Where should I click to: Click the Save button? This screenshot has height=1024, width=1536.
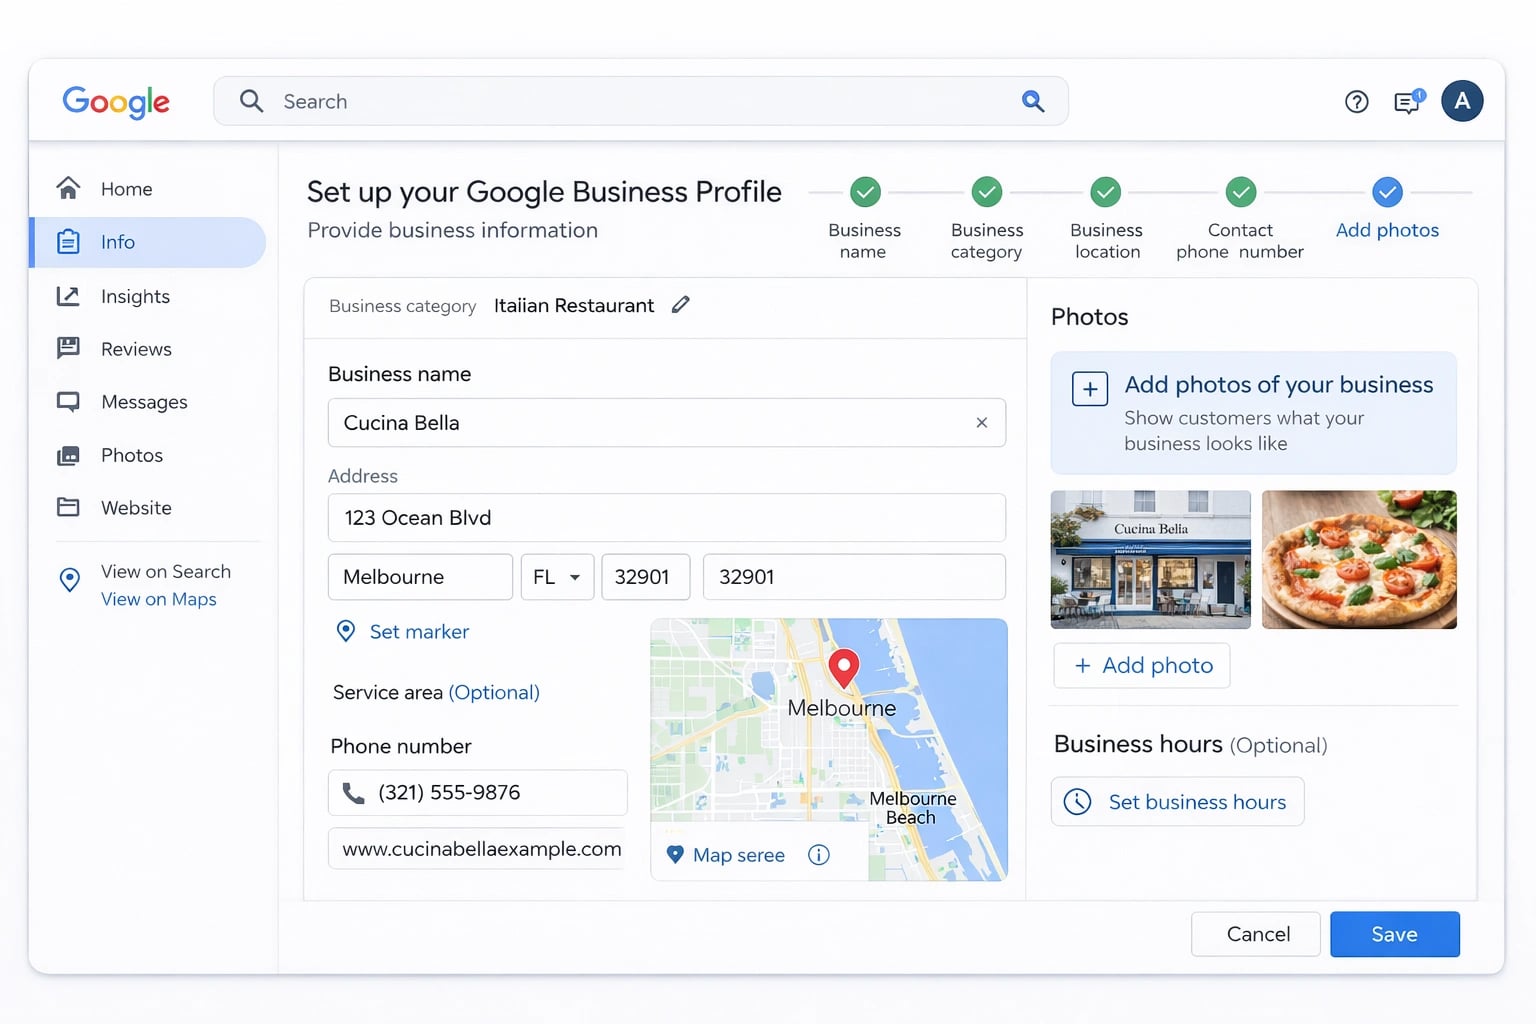1394,934
